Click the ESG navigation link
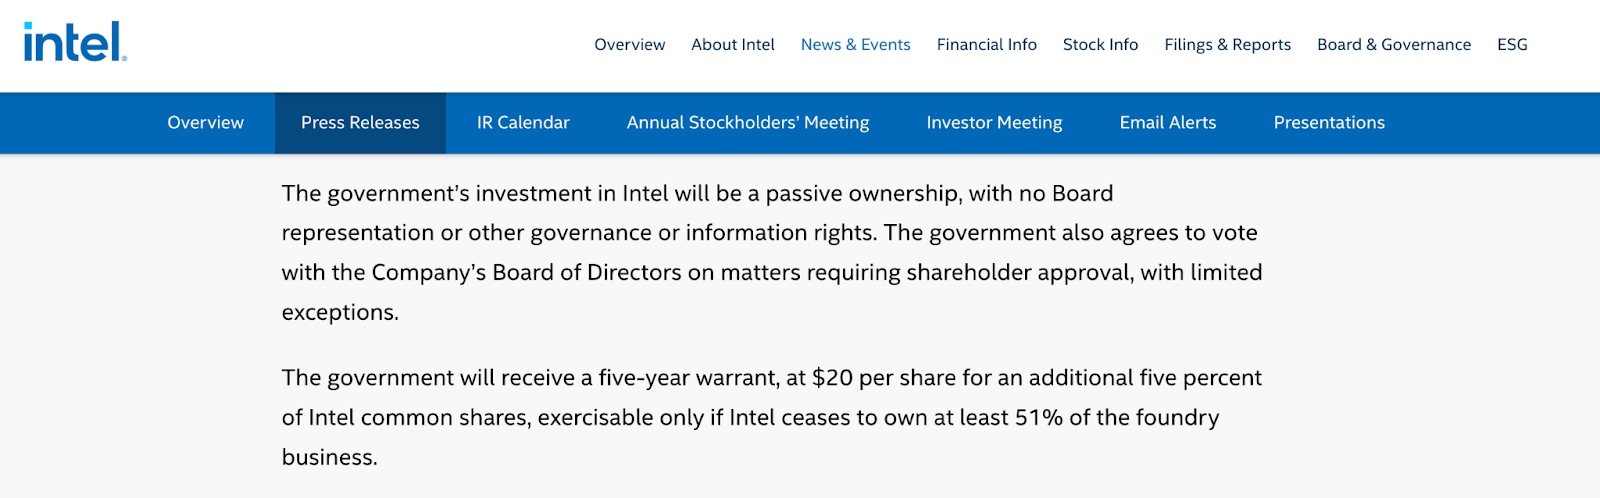This screenshot has height=498, width=1600. [1512, 45]
